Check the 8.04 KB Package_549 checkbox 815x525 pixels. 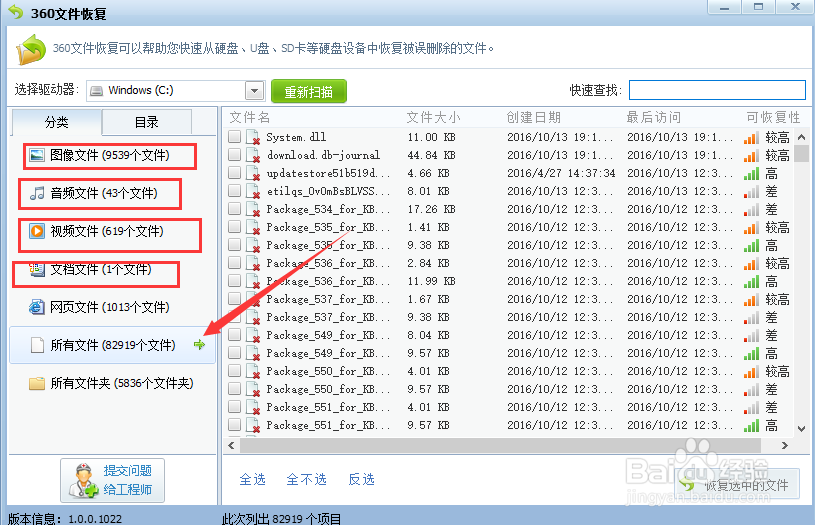(234, 335)
